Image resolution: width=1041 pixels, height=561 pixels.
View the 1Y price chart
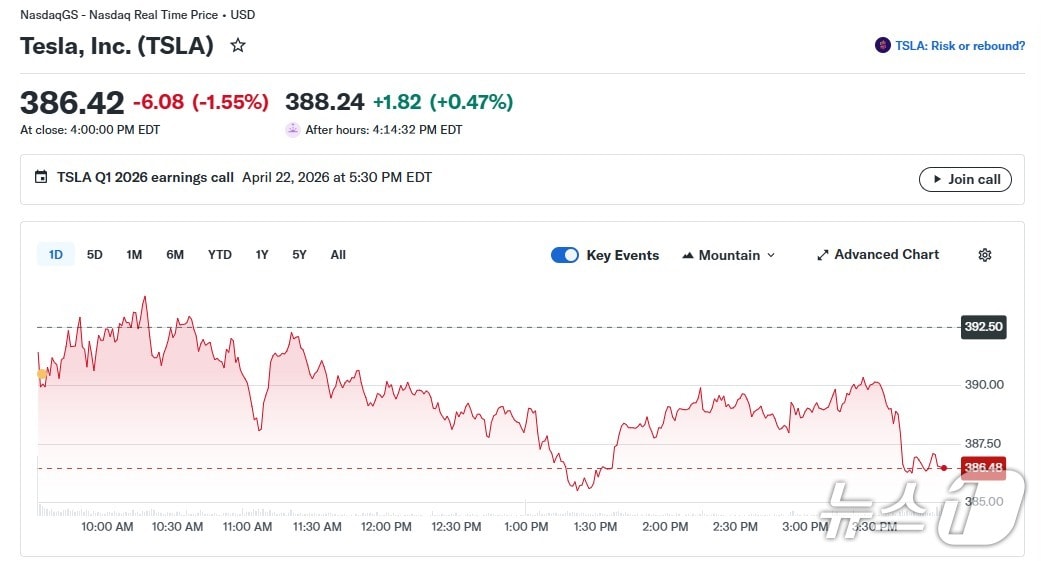coord(262,255)
